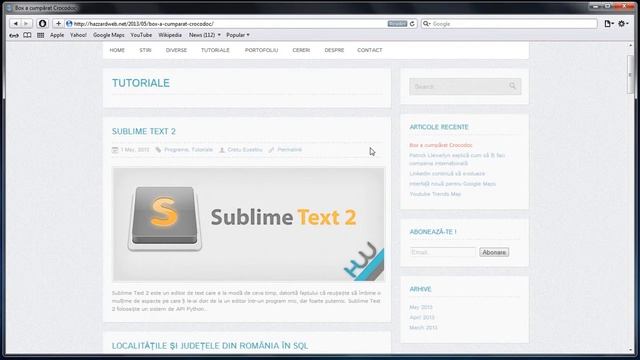Open the Permalink link of Sublime Text 2 post
Image resolution: width=640 pixels, height=360 pixels.
[289, 150]
